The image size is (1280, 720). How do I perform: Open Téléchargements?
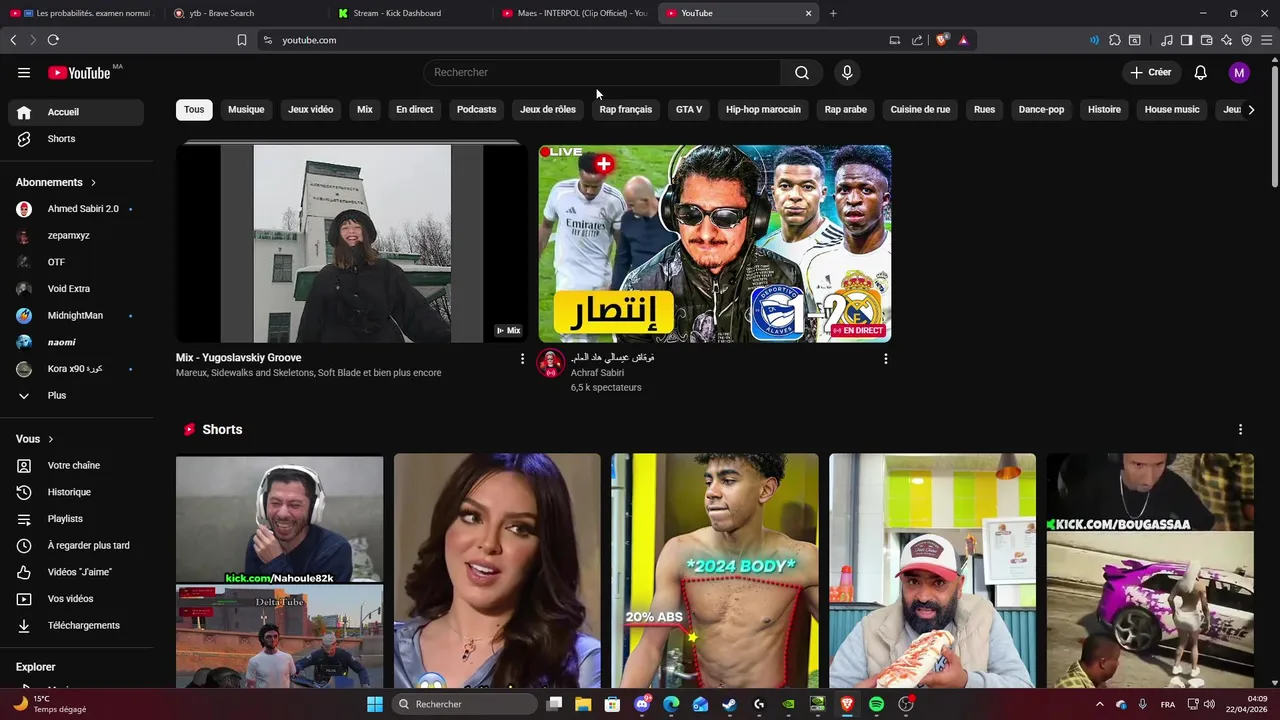[x=76, y=625]
